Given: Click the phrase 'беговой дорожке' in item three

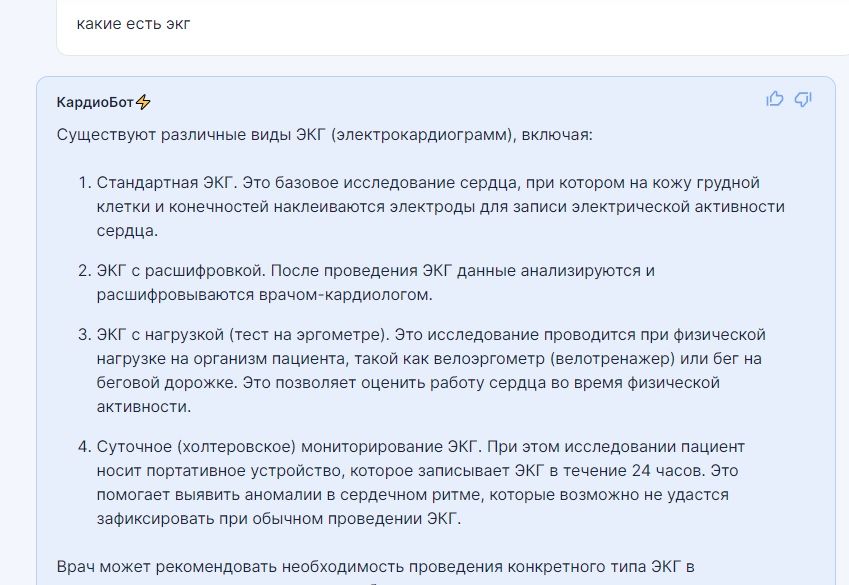Looking at the screenshot, I should point(167,382).
